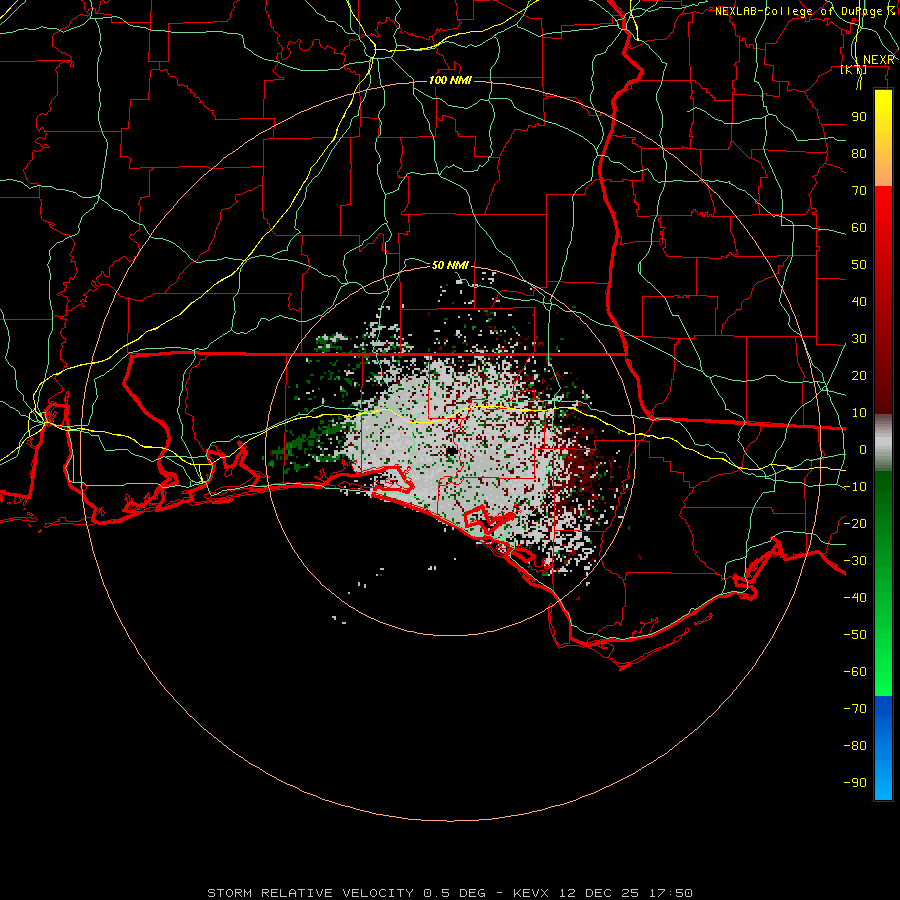Select the positive 70 value on the velocity scale

coord(859,191)
